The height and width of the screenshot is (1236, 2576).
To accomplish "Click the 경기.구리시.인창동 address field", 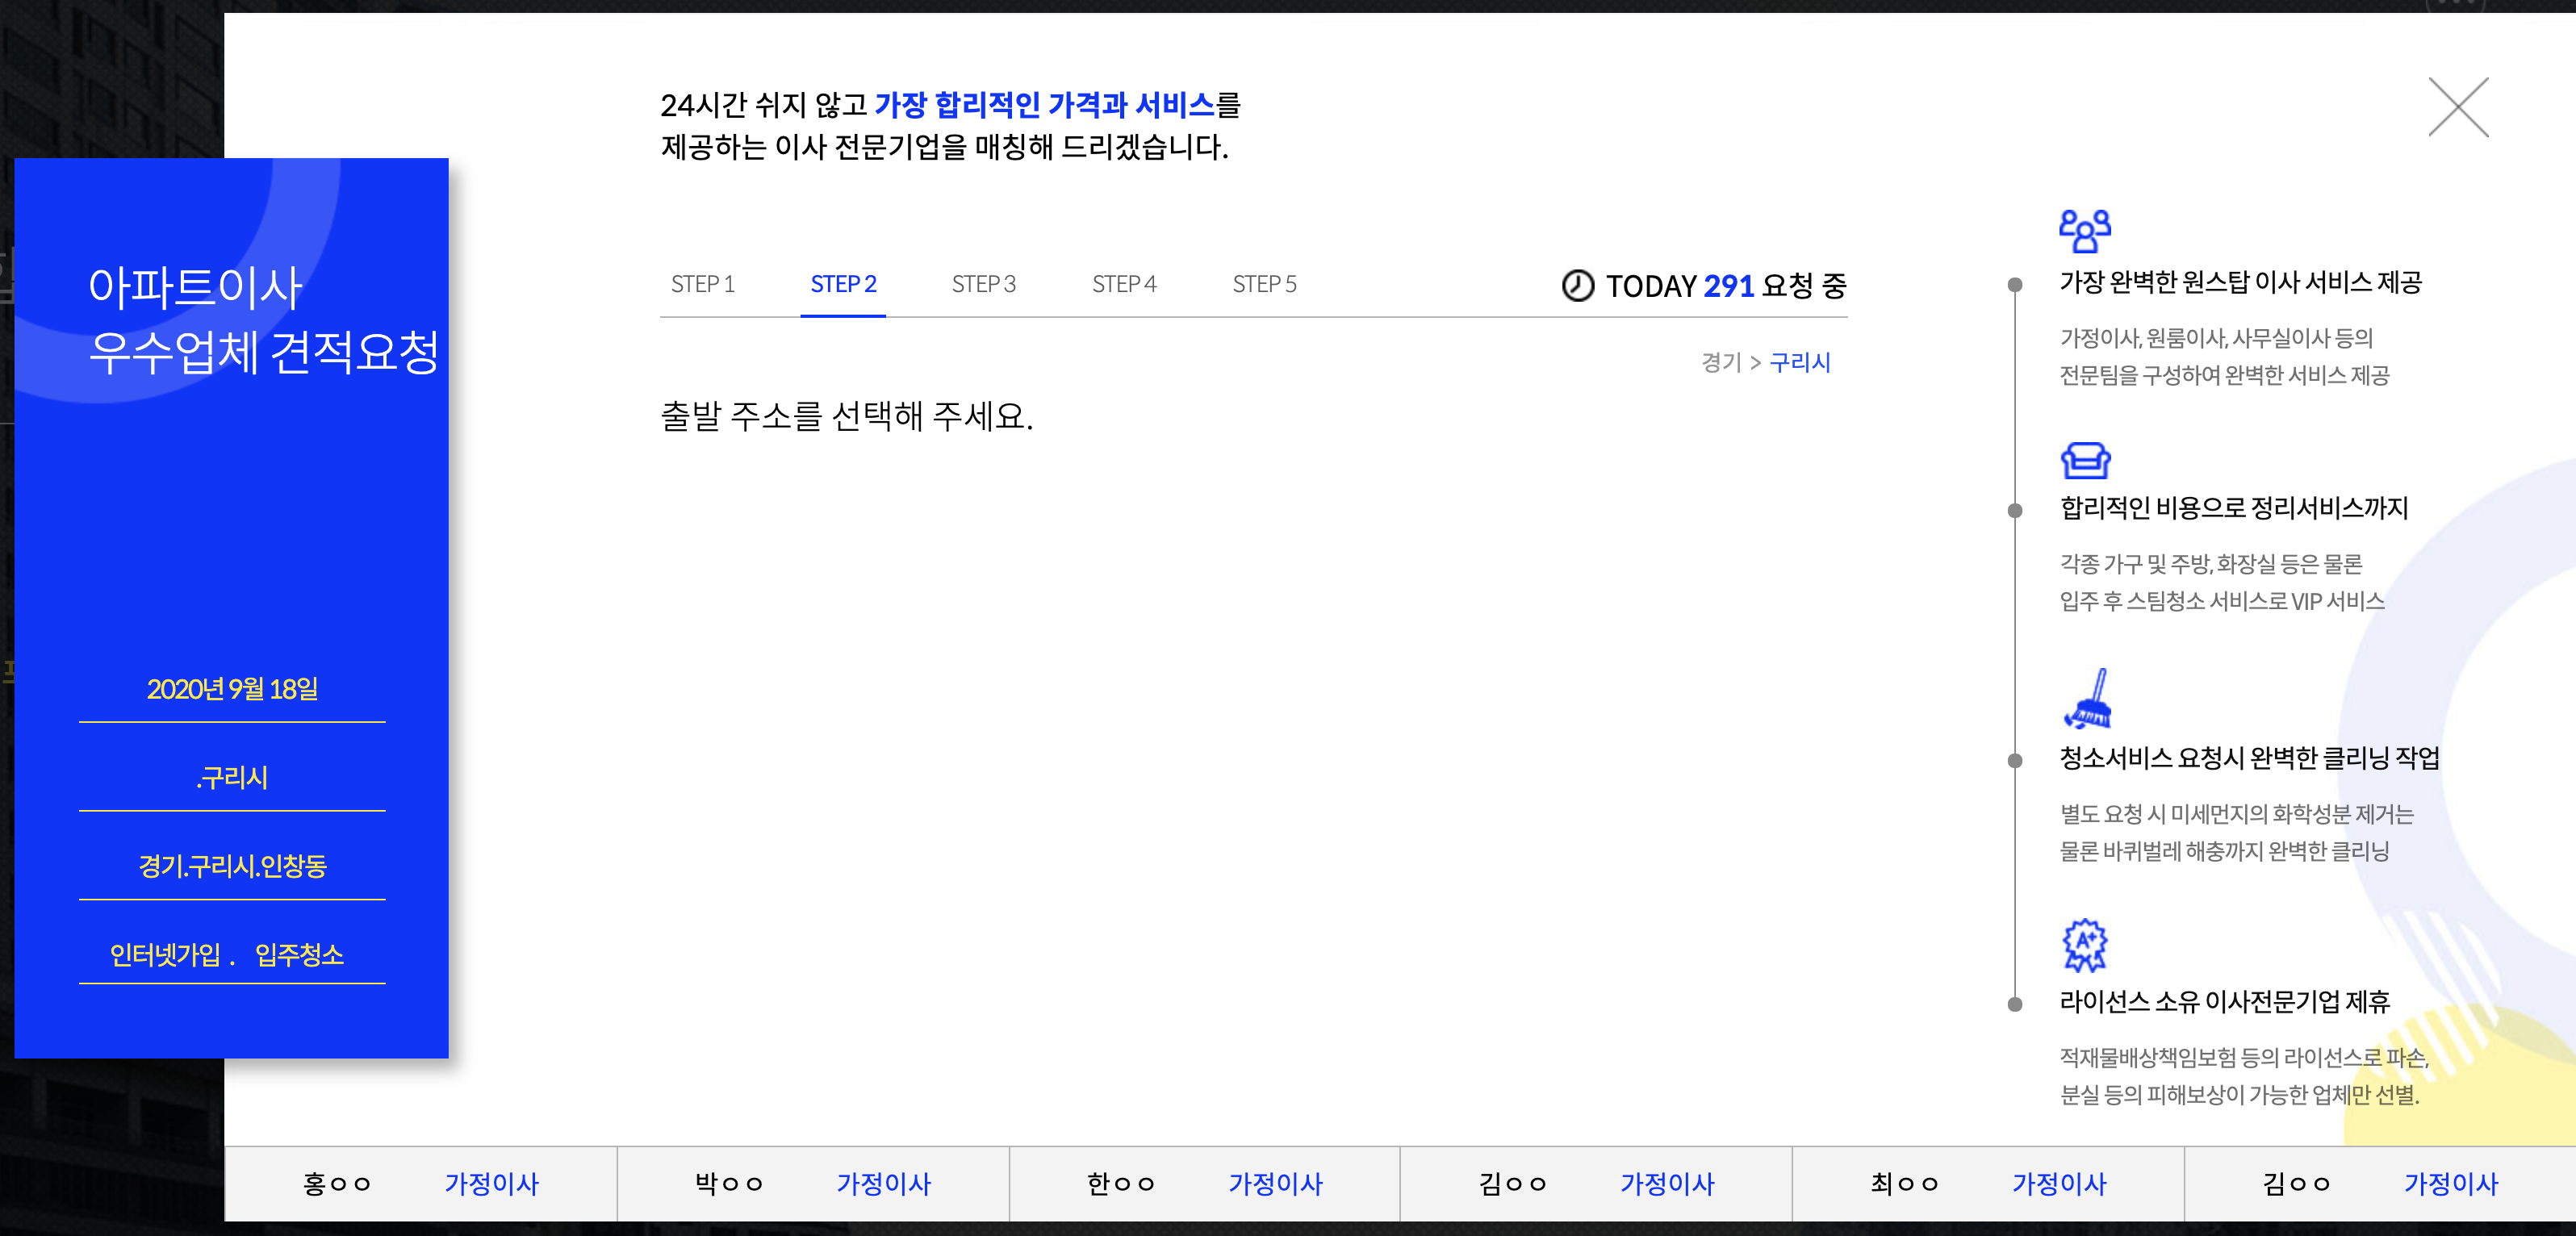I will point(232,866).
